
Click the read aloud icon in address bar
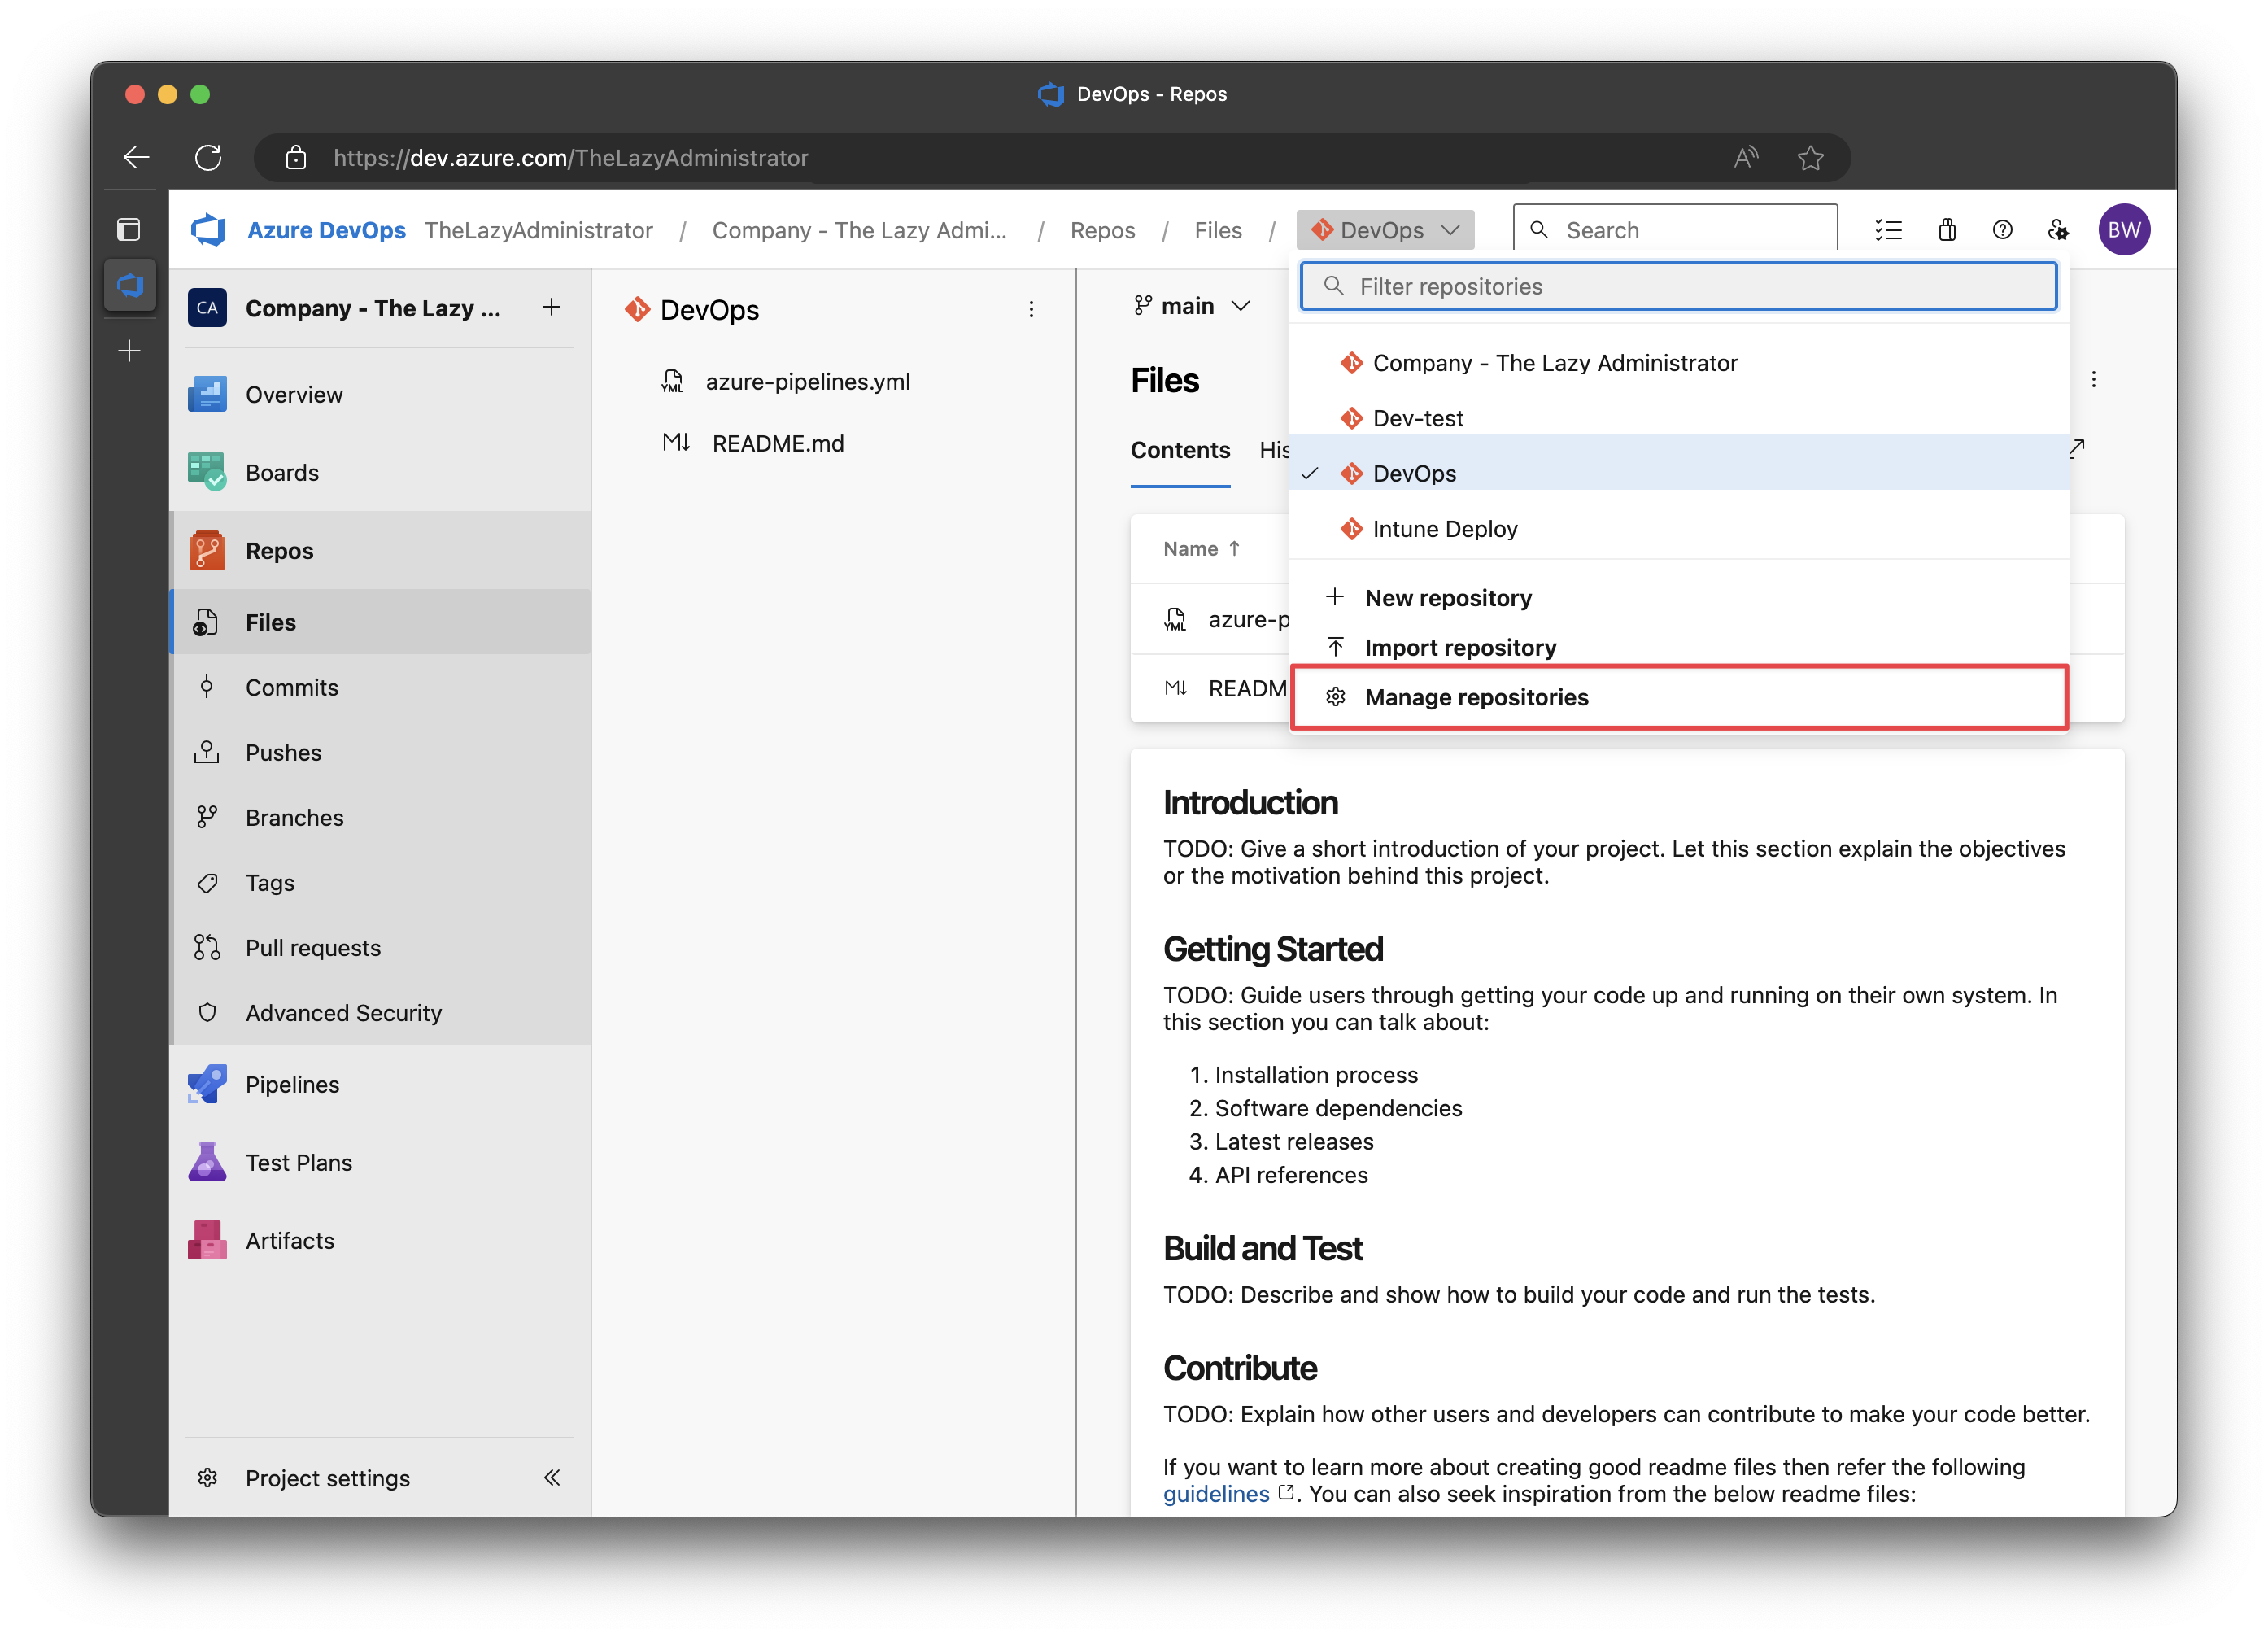[x=1746, y=157]
